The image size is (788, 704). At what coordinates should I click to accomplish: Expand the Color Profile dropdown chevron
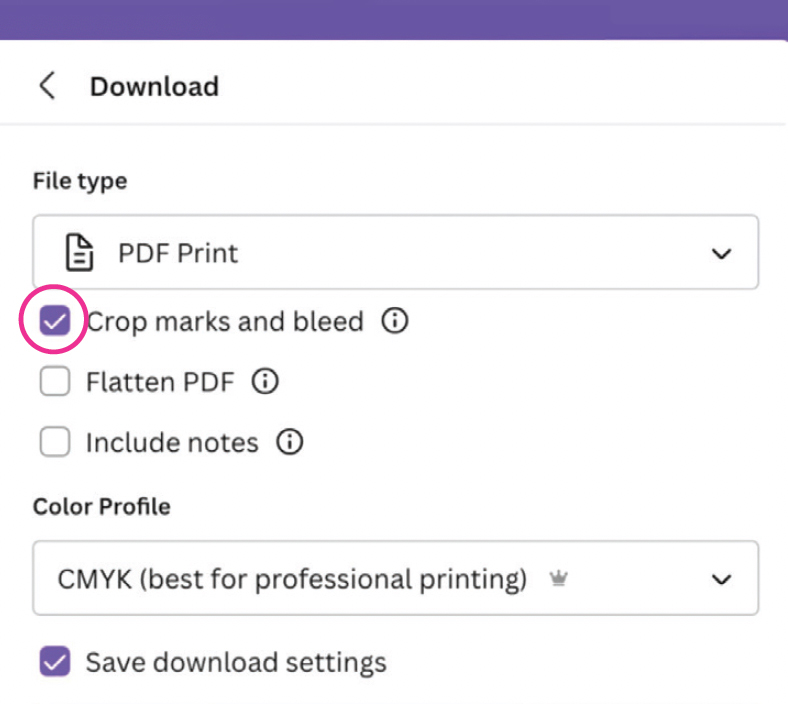tap(721, 579)
